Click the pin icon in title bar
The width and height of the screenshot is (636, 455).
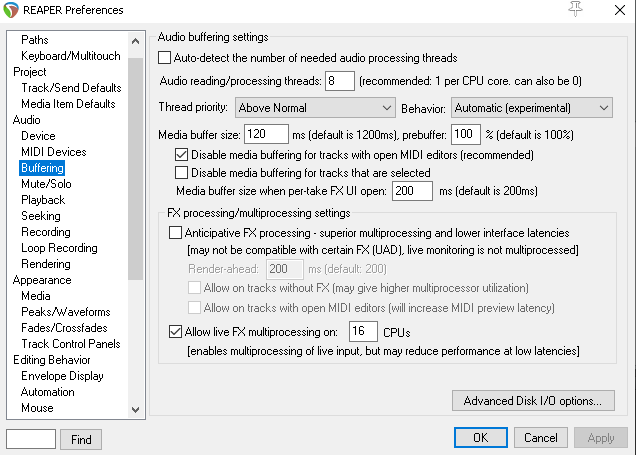pyautogui.click(x=575, y=9)
